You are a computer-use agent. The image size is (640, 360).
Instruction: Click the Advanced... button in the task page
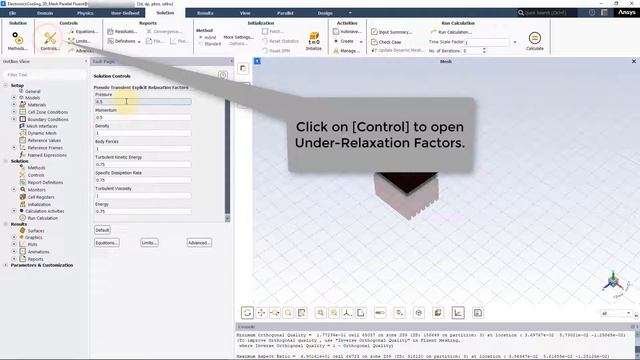click(x=199, y=242)
